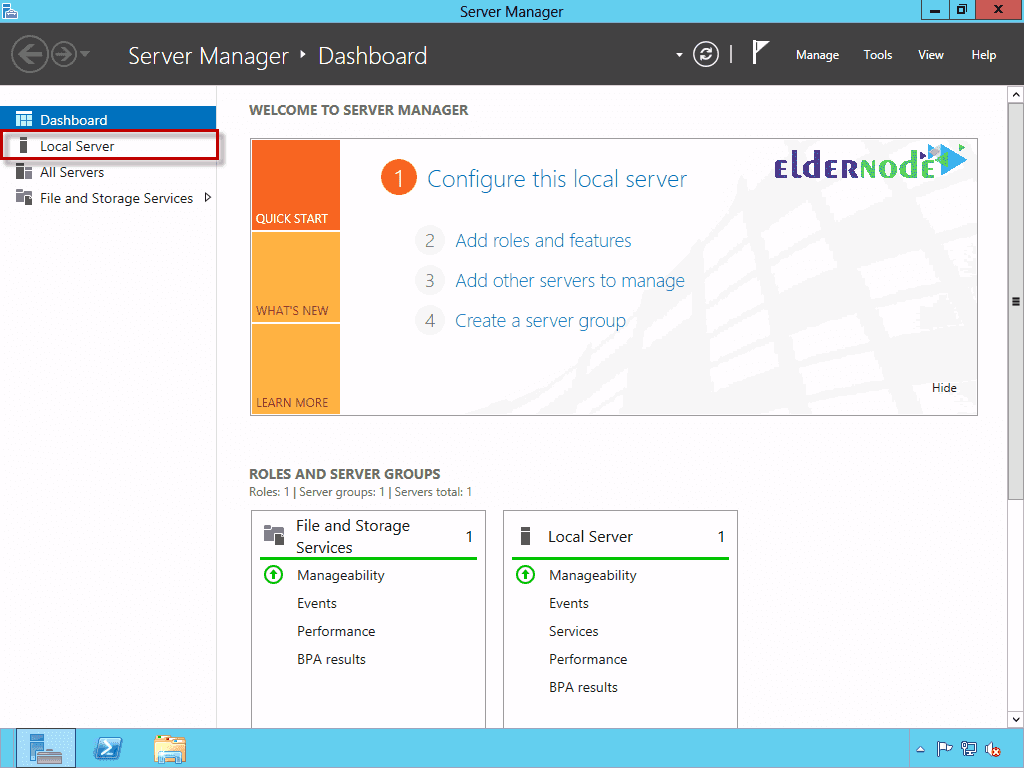
Task: Open File Explorer from the taskbar
Action: click(170, 748)
